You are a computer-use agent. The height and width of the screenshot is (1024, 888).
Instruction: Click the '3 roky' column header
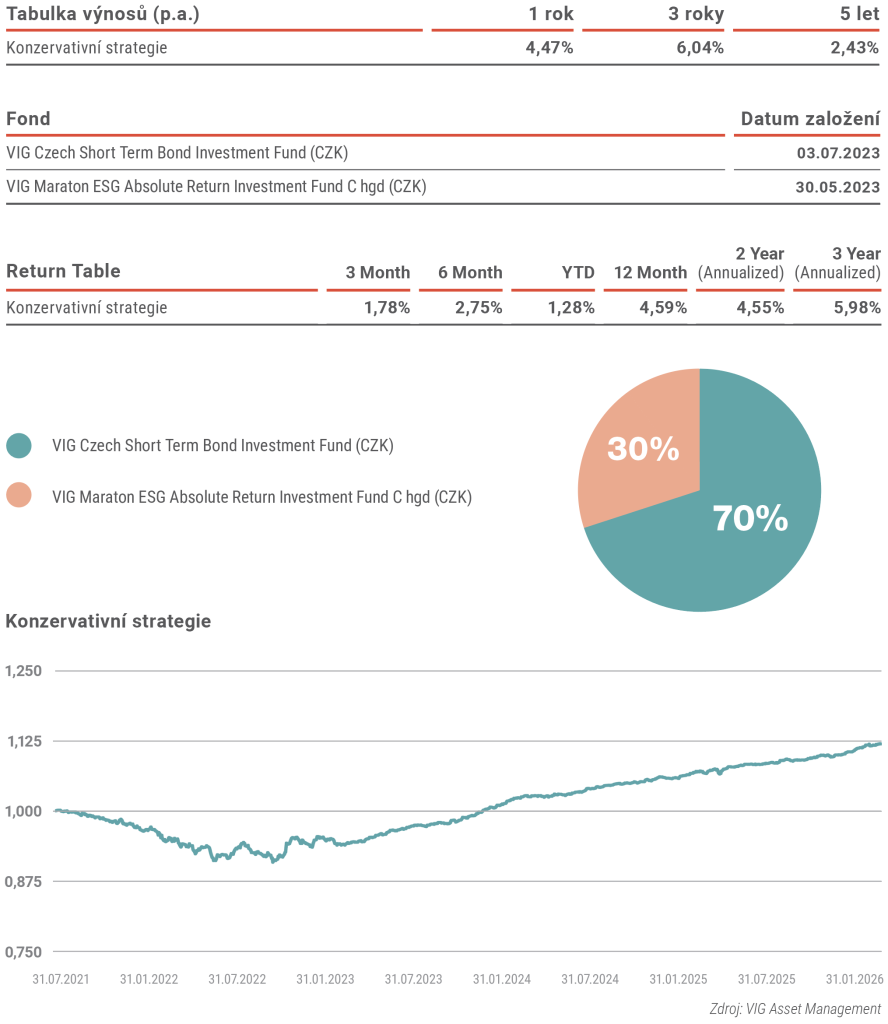696,14
